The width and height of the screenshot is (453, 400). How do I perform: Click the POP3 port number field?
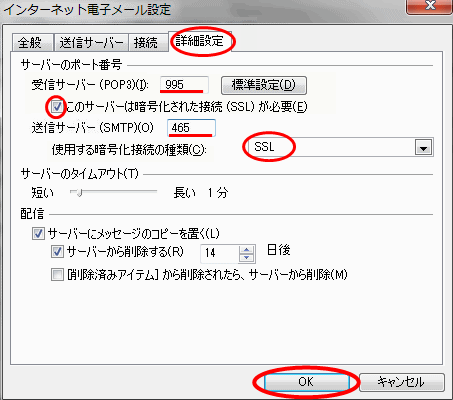(184, 85)
